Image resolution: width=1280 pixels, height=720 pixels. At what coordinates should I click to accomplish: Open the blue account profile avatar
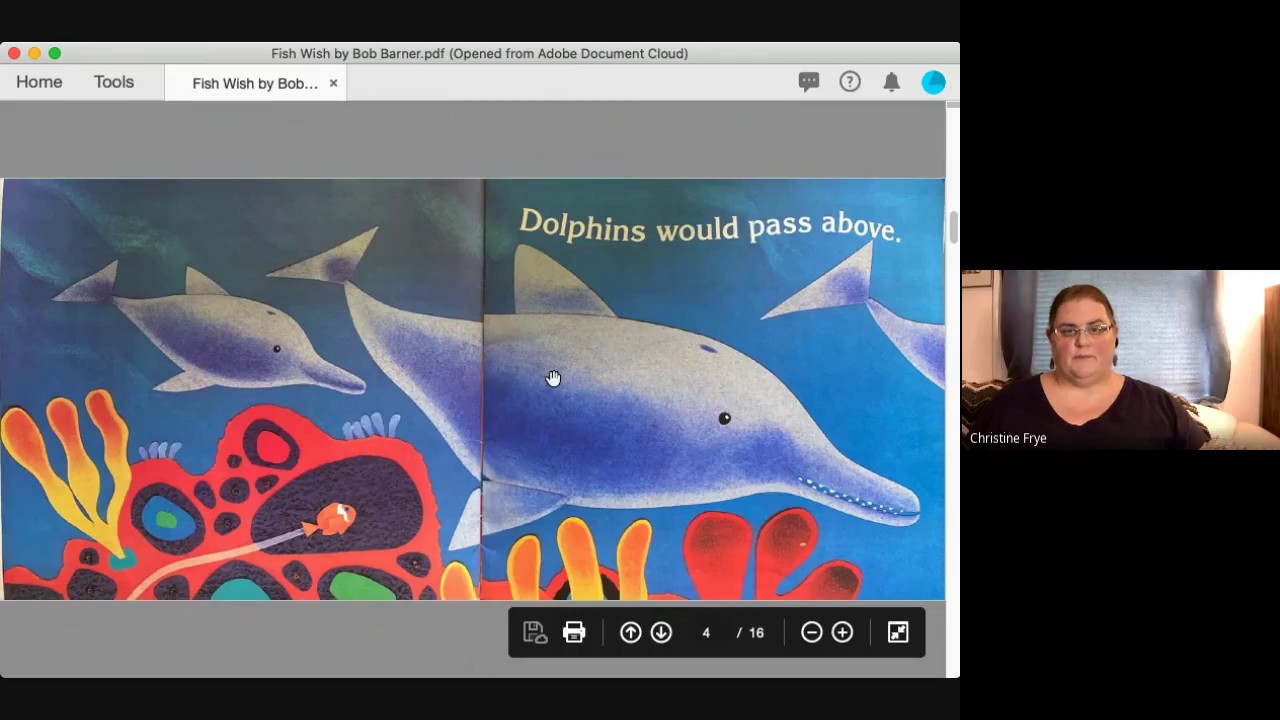click(933, 82)
